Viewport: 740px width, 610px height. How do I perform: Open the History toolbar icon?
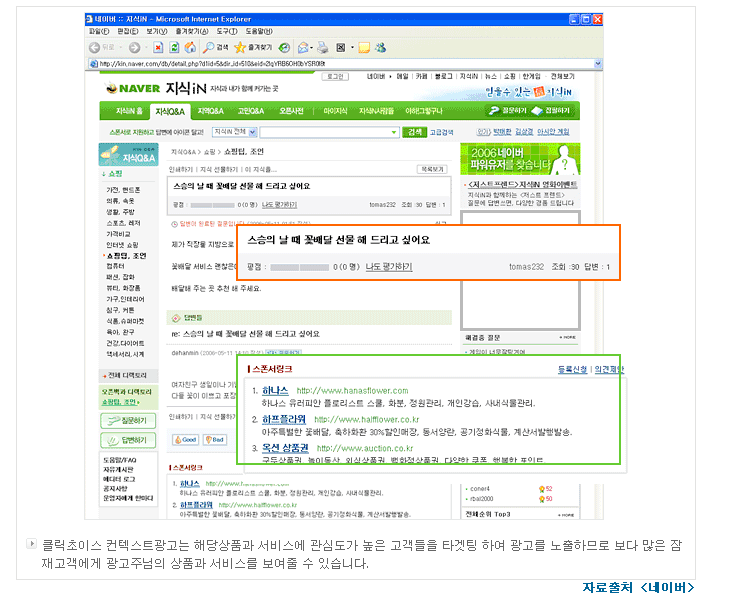pos(284,48)
